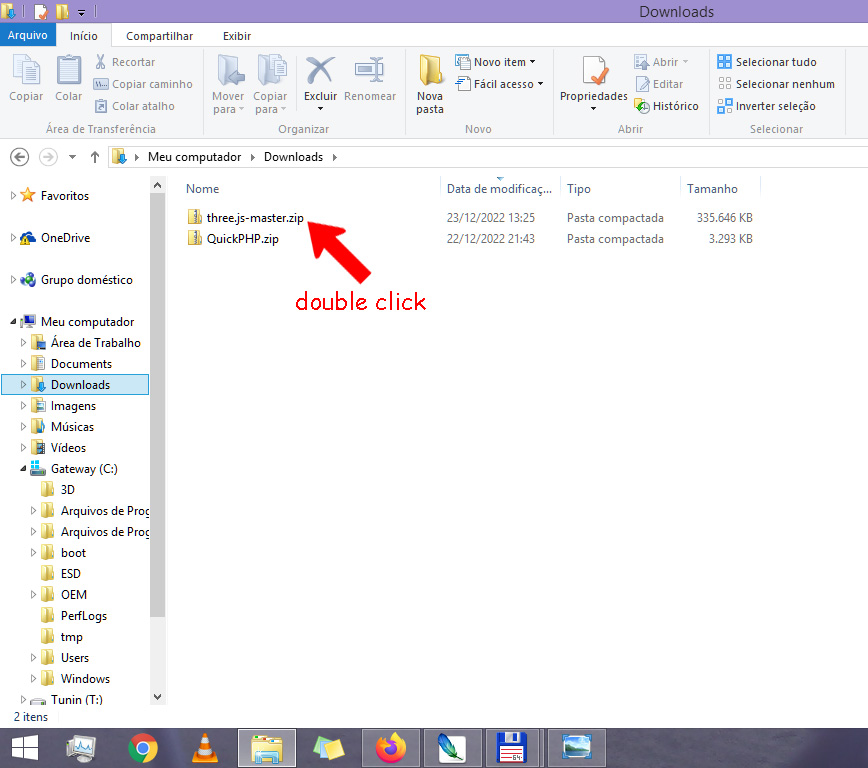Sort files by the Tamanho column header

click(x=712, y=188)
